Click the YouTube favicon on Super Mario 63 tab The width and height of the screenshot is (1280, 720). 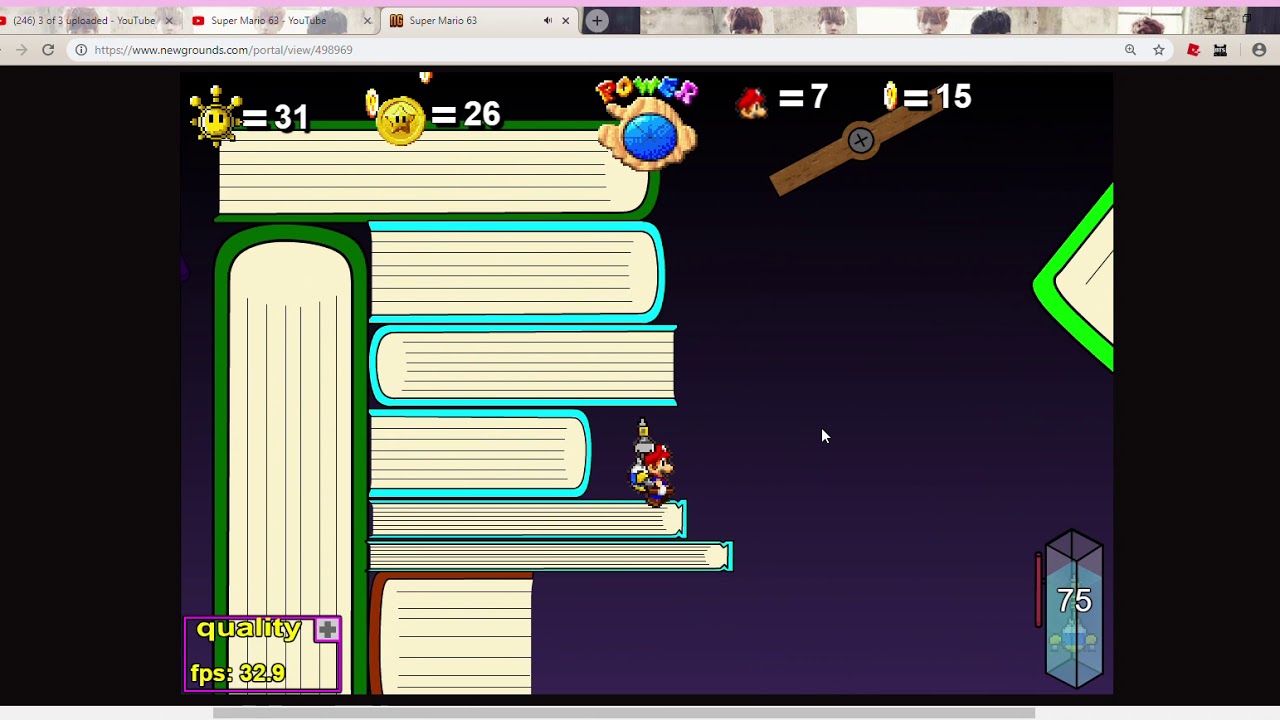click(x=198, y=20)
